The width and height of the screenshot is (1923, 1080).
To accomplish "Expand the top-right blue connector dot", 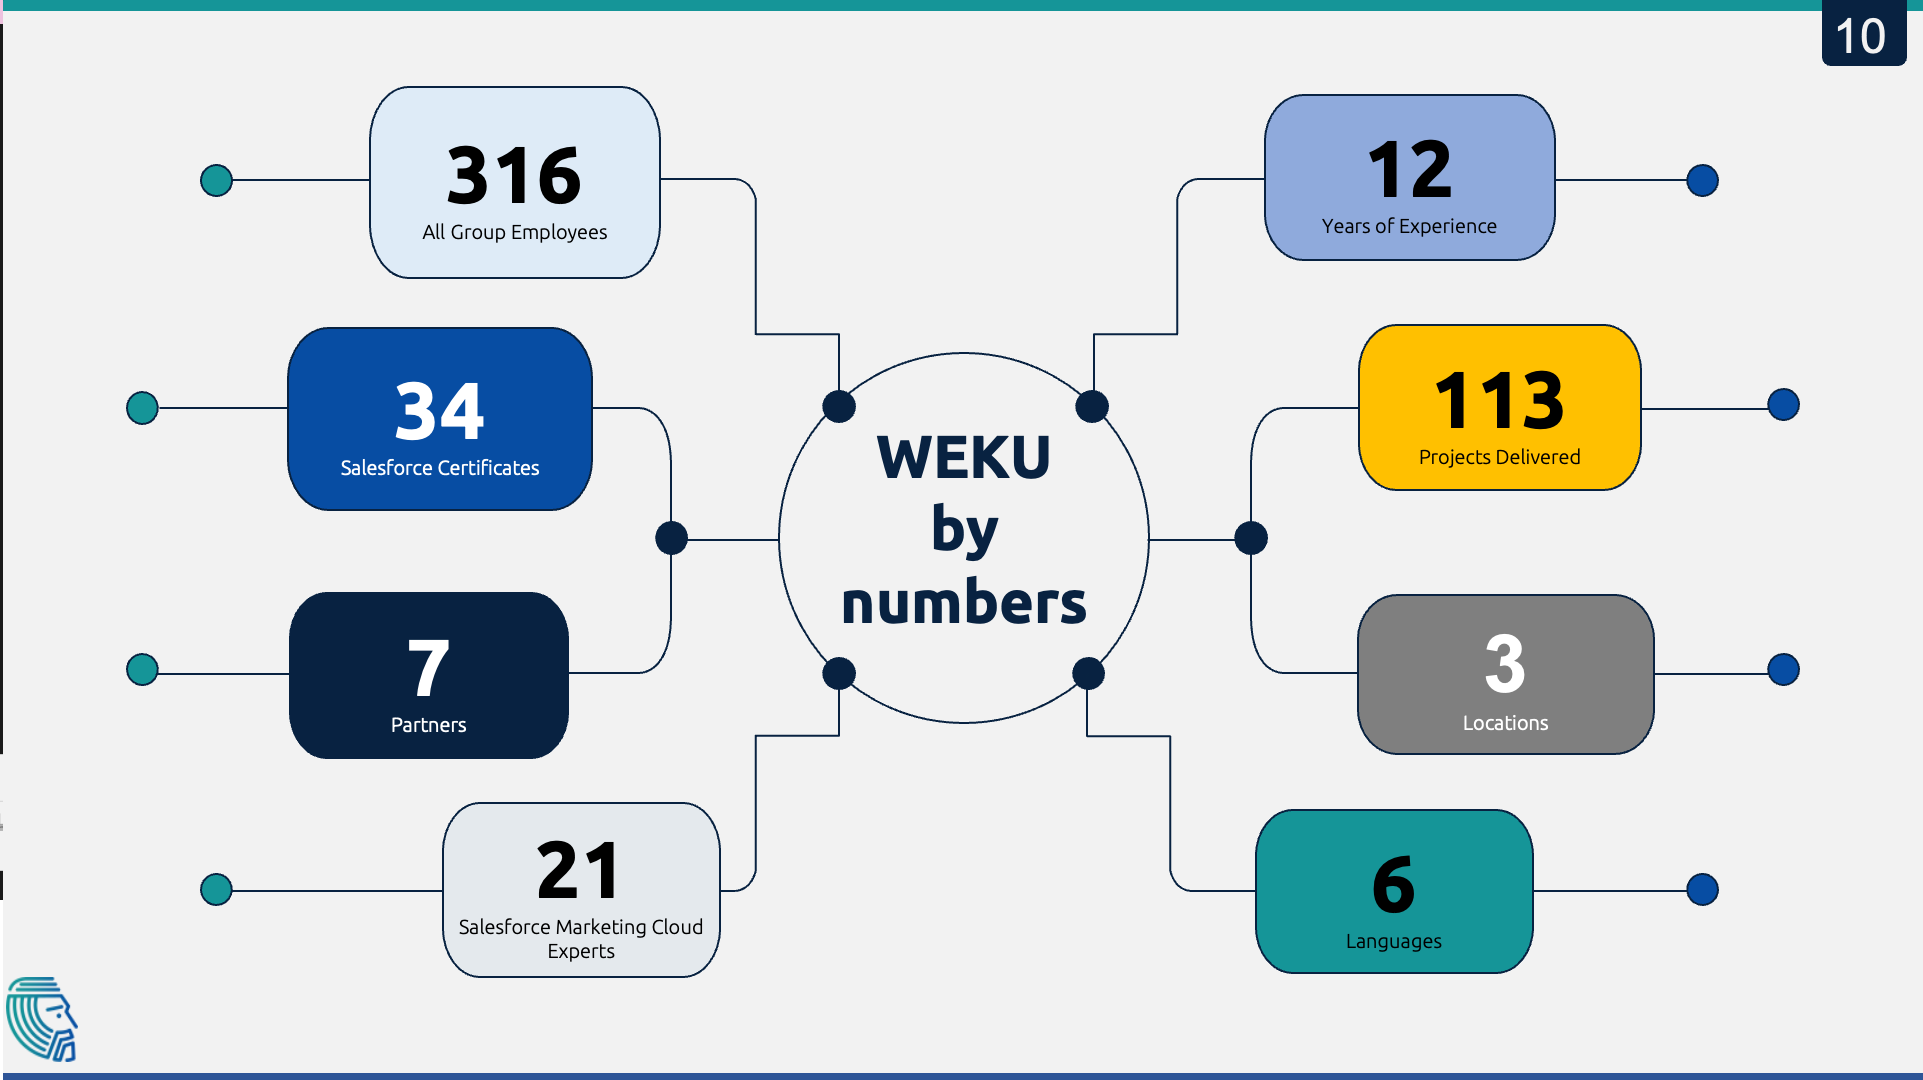I will 1704,178.
